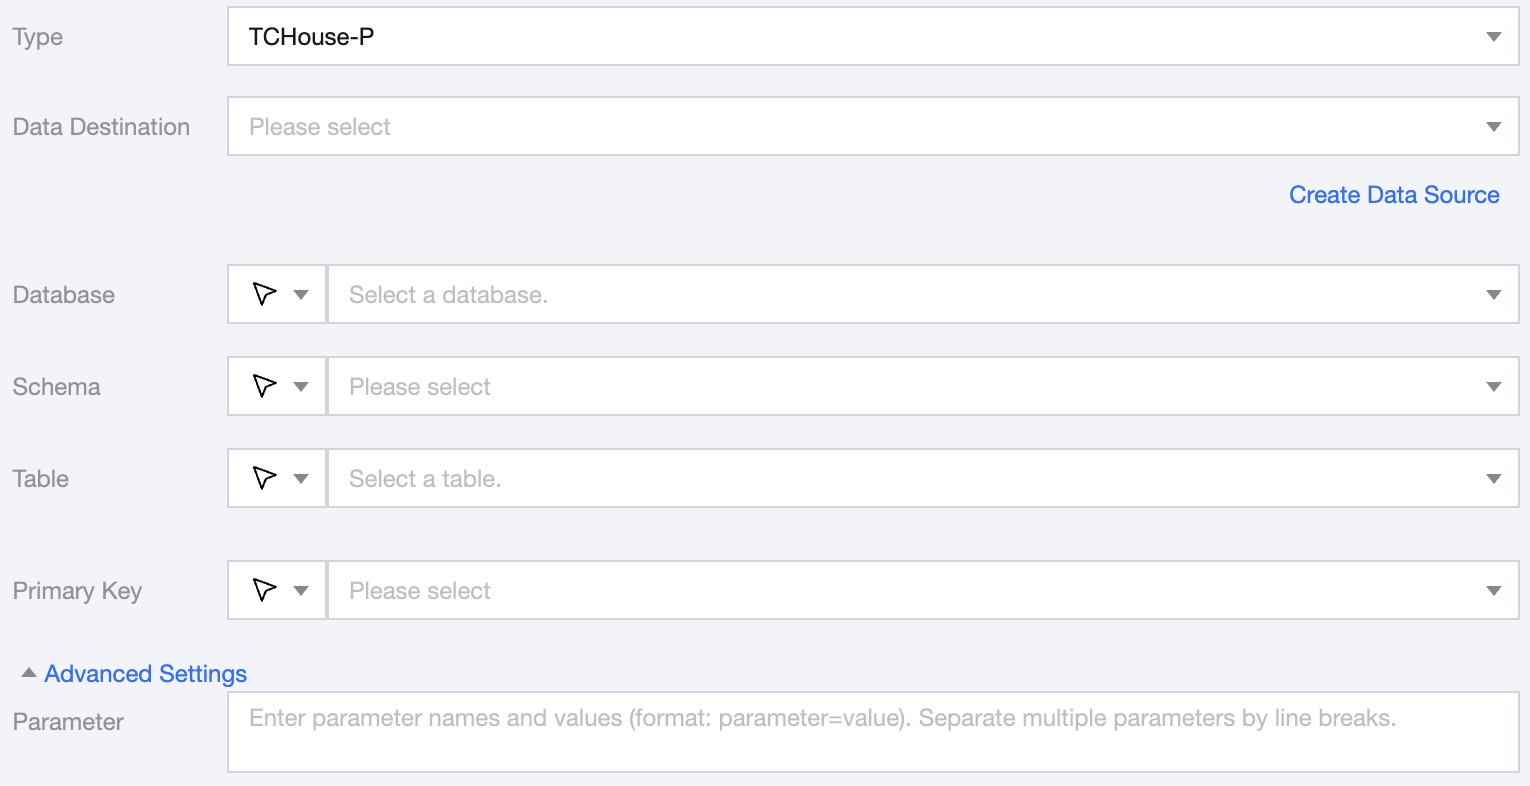Image resolution: width=1530 pixels, height=786 pixels.
Task: Open the Schema mode selector small arrow
Action: (x=301, y=387)
